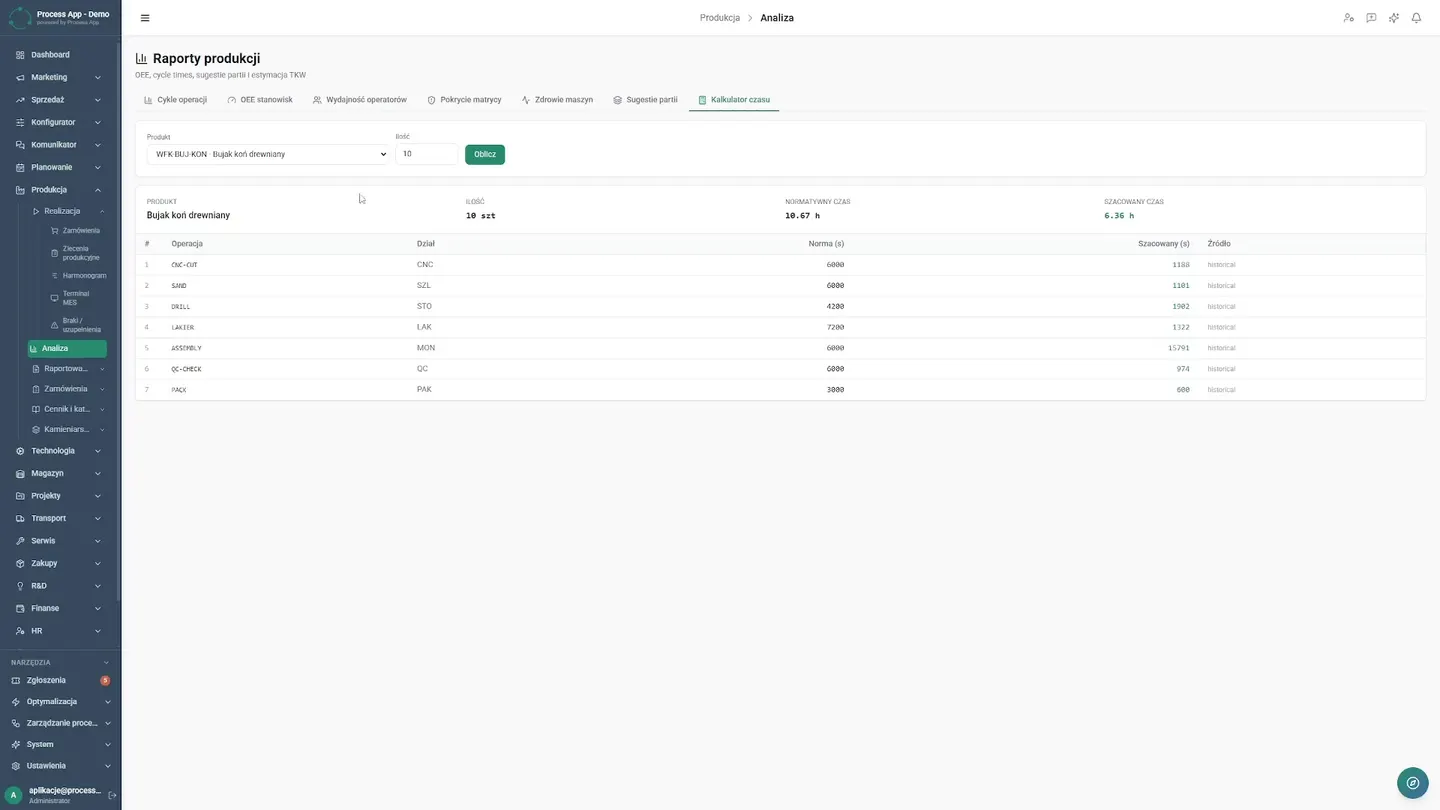1440x810 pixels.
Task: Open Terminal MES in sidebar
Action: (76, 298)
